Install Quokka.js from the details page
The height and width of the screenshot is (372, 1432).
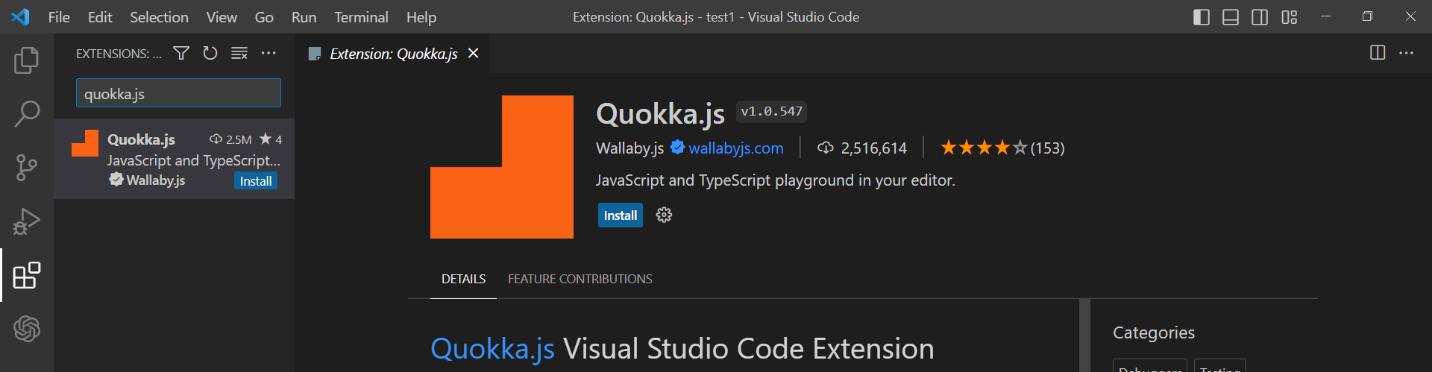click(620, 215)
